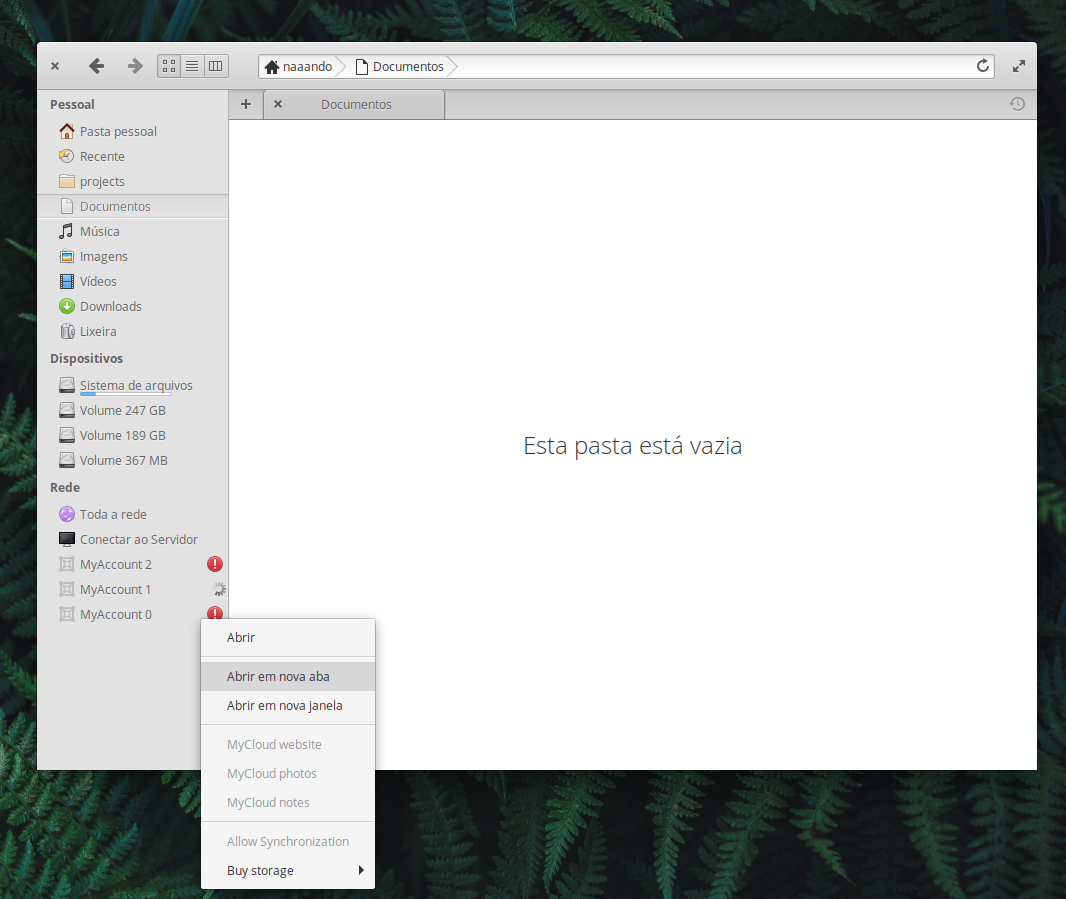Go back to the previous folder
Image resolution: width=1066 pixels, height=899 pixels.
pos(97,66)
